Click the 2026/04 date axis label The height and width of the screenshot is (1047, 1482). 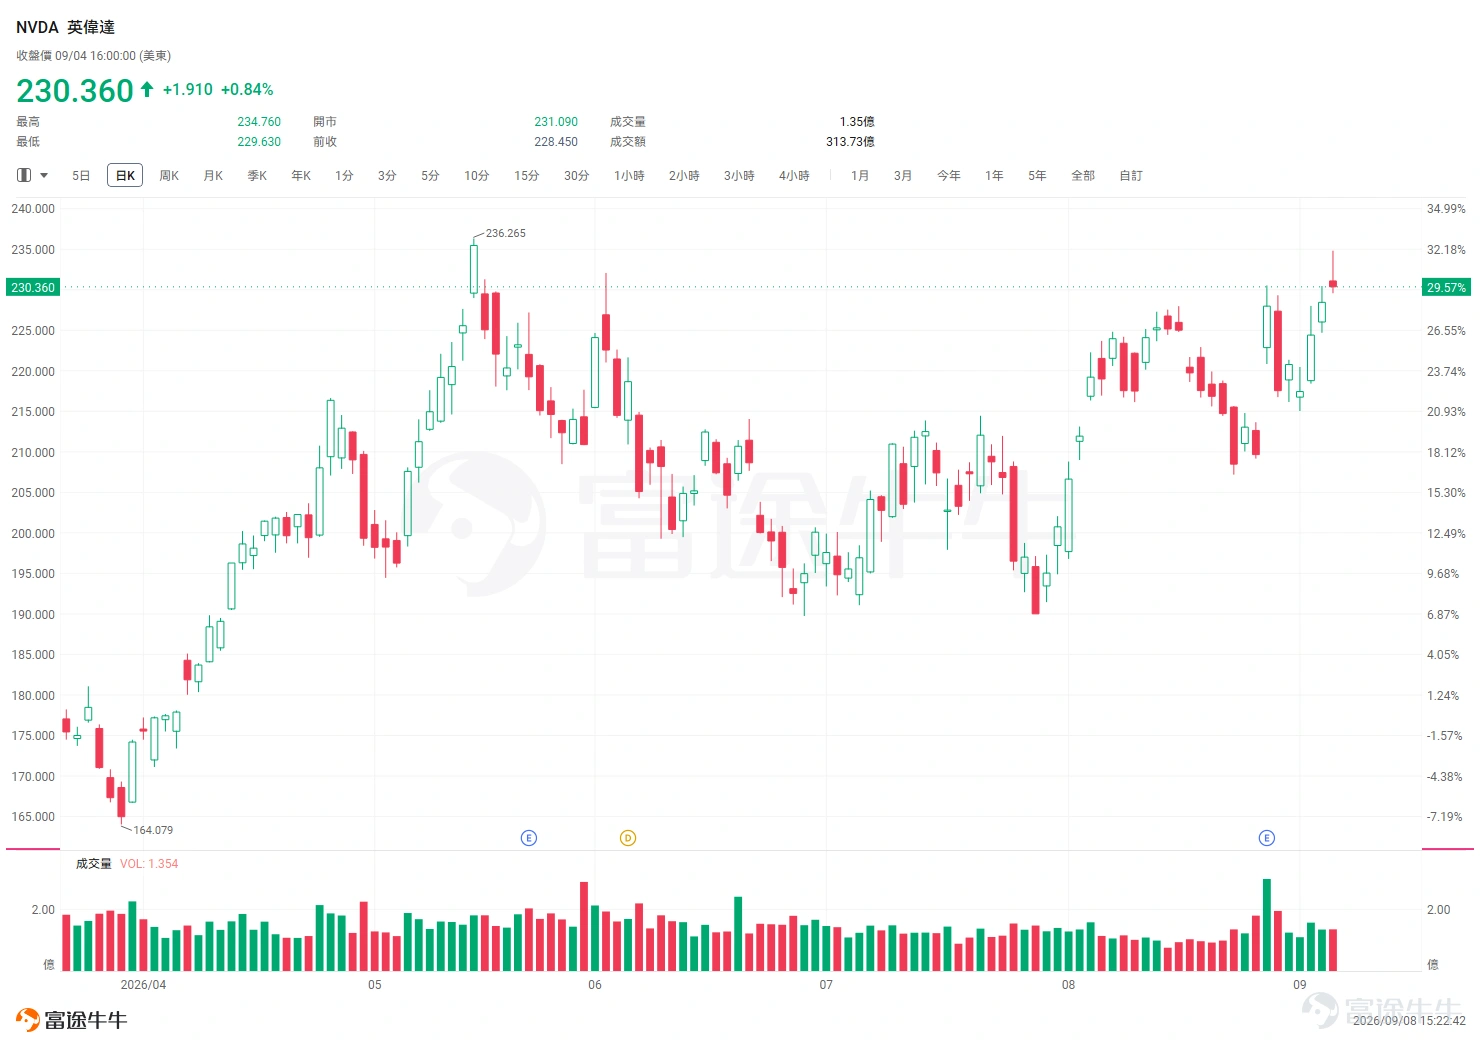pyautogui.click(x=143, y=985)
